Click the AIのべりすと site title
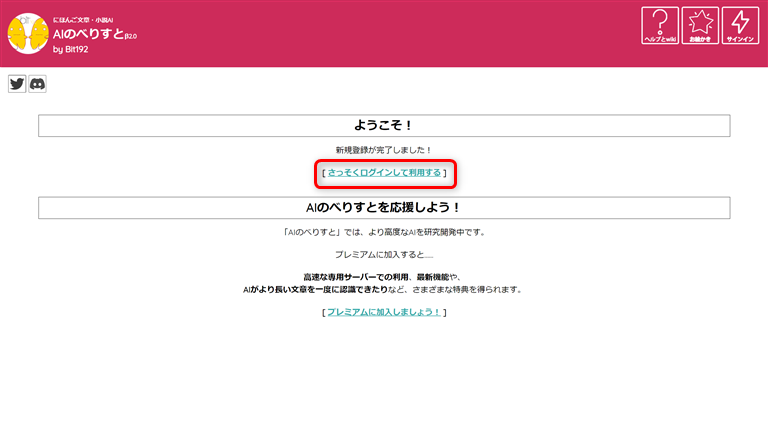The width and height of the screenshot is (768, 428). pyautogui.click(x=88, y=33)
